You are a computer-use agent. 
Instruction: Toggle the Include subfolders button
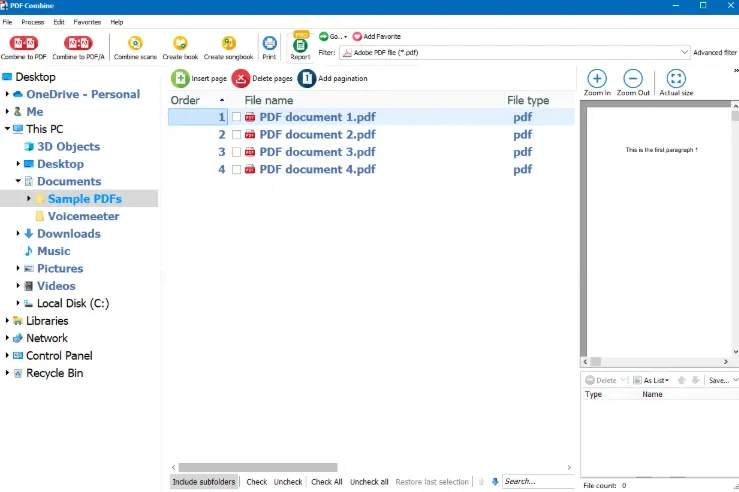[204, 482]
